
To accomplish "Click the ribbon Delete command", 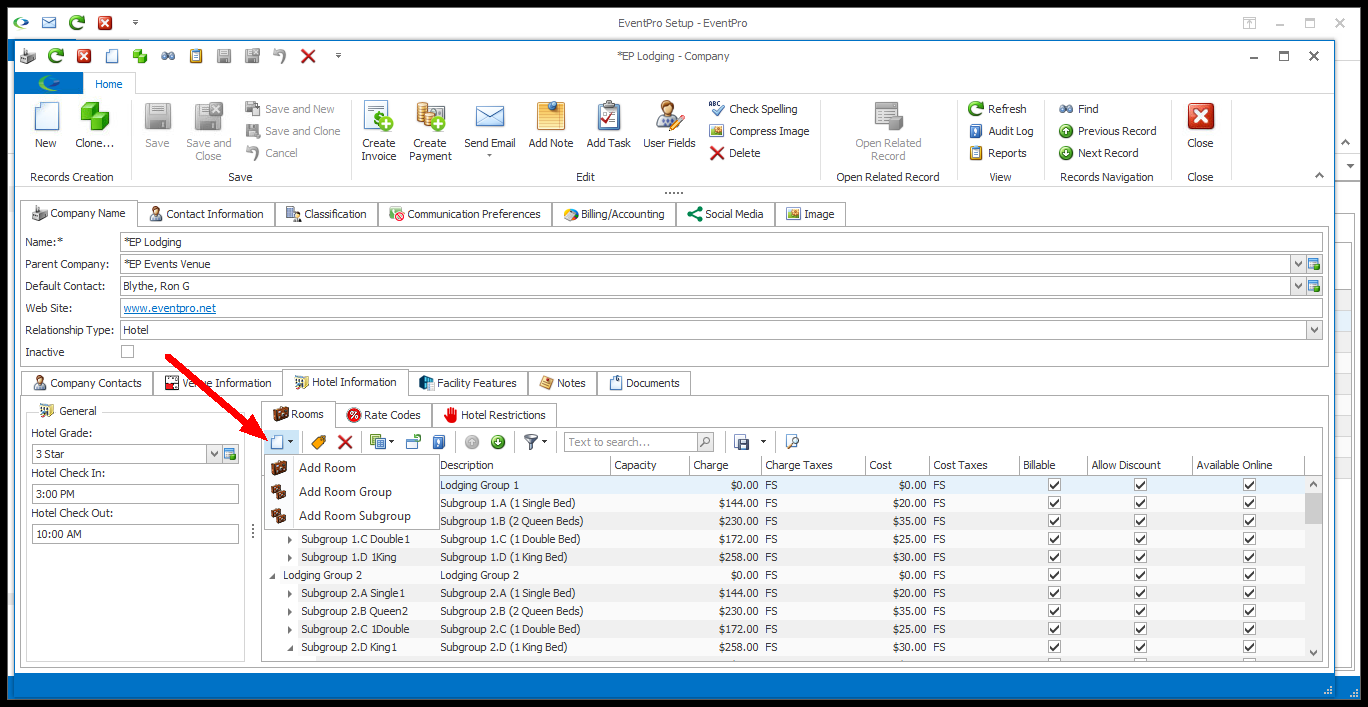I will pyautogui.click(x=735, y=153).
